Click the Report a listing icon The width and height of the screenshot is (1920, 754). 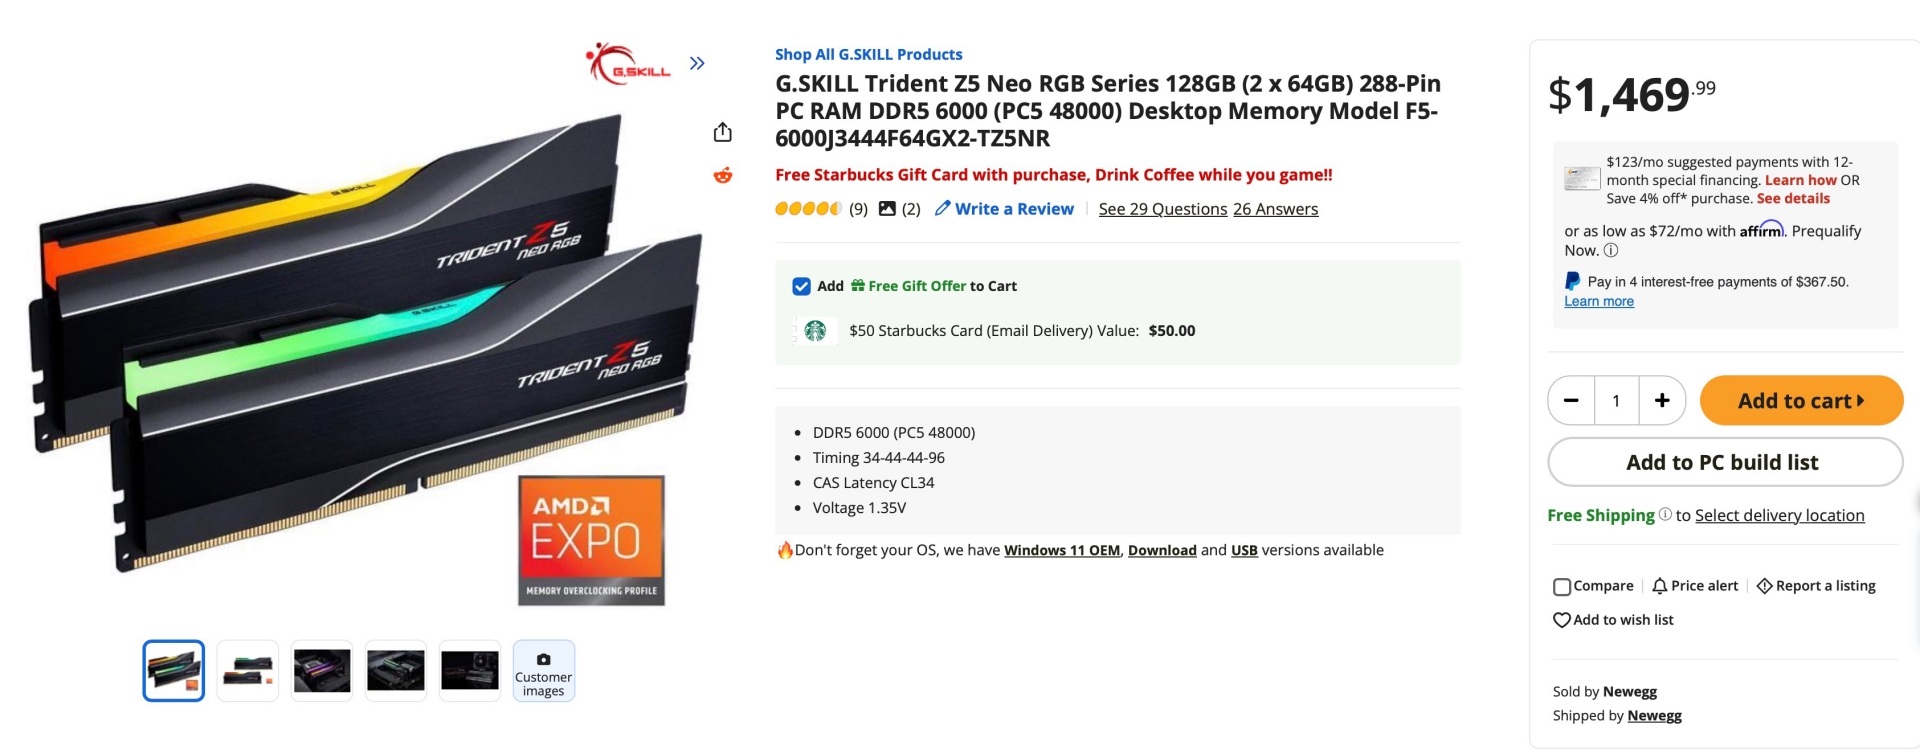pos(1764,586)
